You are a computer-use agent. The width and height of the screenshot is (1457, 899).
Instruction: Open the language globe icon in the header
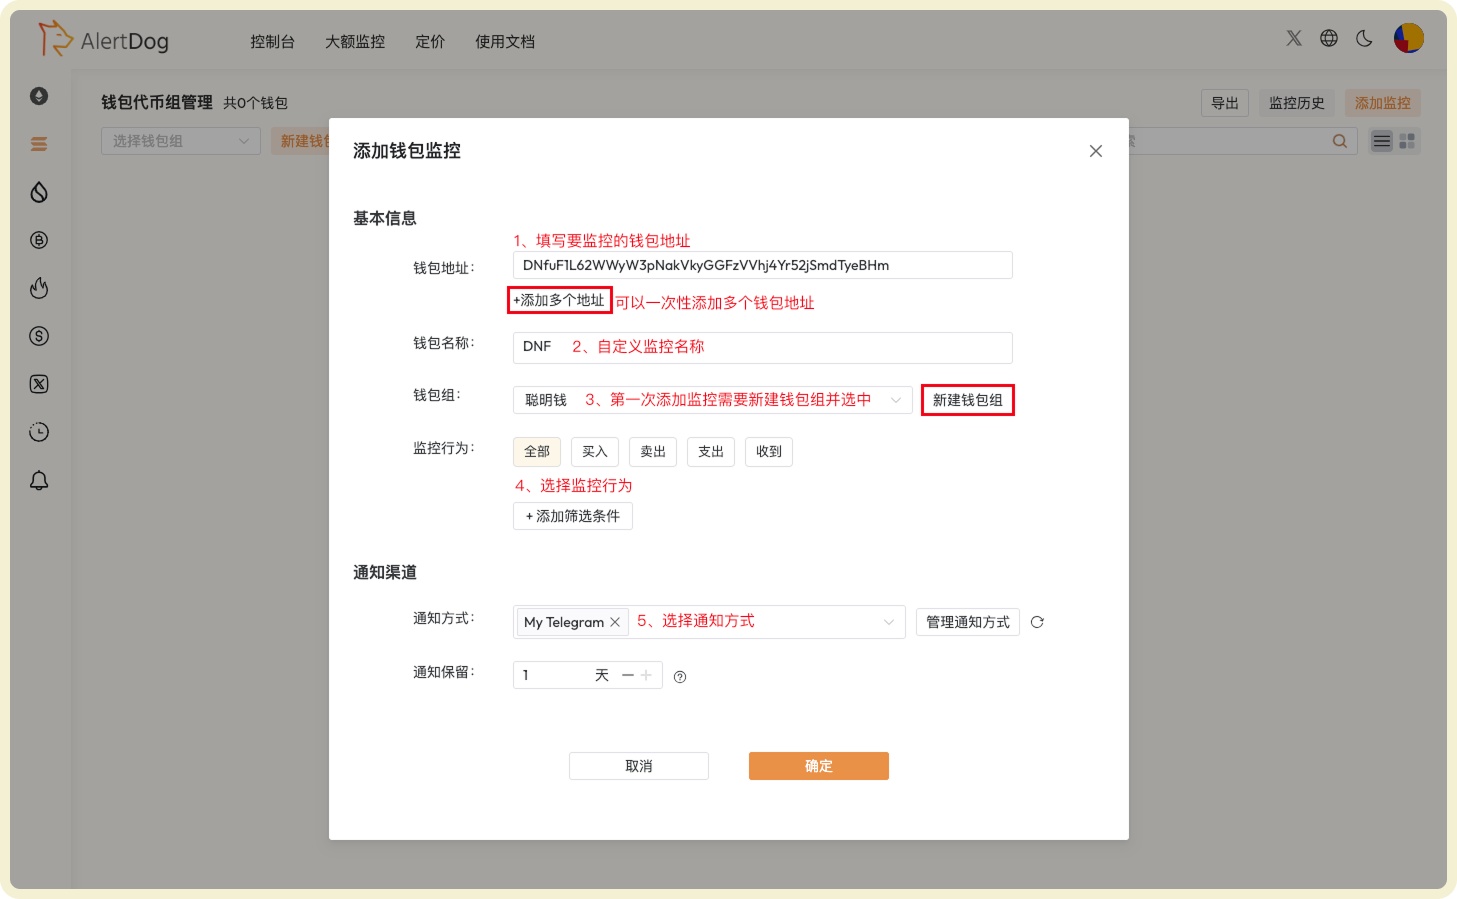pyautogui.click(x=1329, y=38)
